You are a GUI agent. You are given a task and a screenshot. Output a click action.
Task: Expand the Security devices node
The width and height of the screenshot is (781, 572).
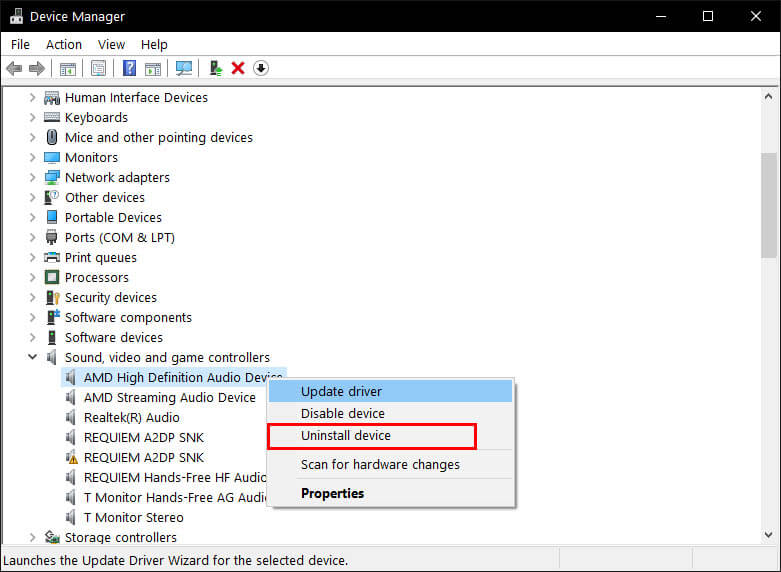click(x=32, y=297)
